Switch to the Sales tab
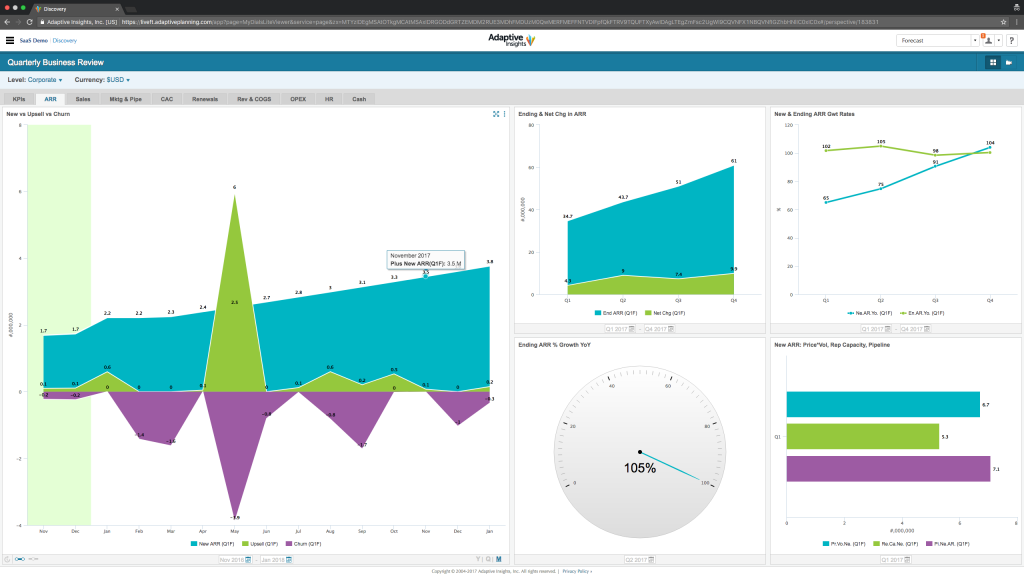Image resolution: width=1024 pixels, height=576 pixels. pyautogui.click(x=83, y=98)
